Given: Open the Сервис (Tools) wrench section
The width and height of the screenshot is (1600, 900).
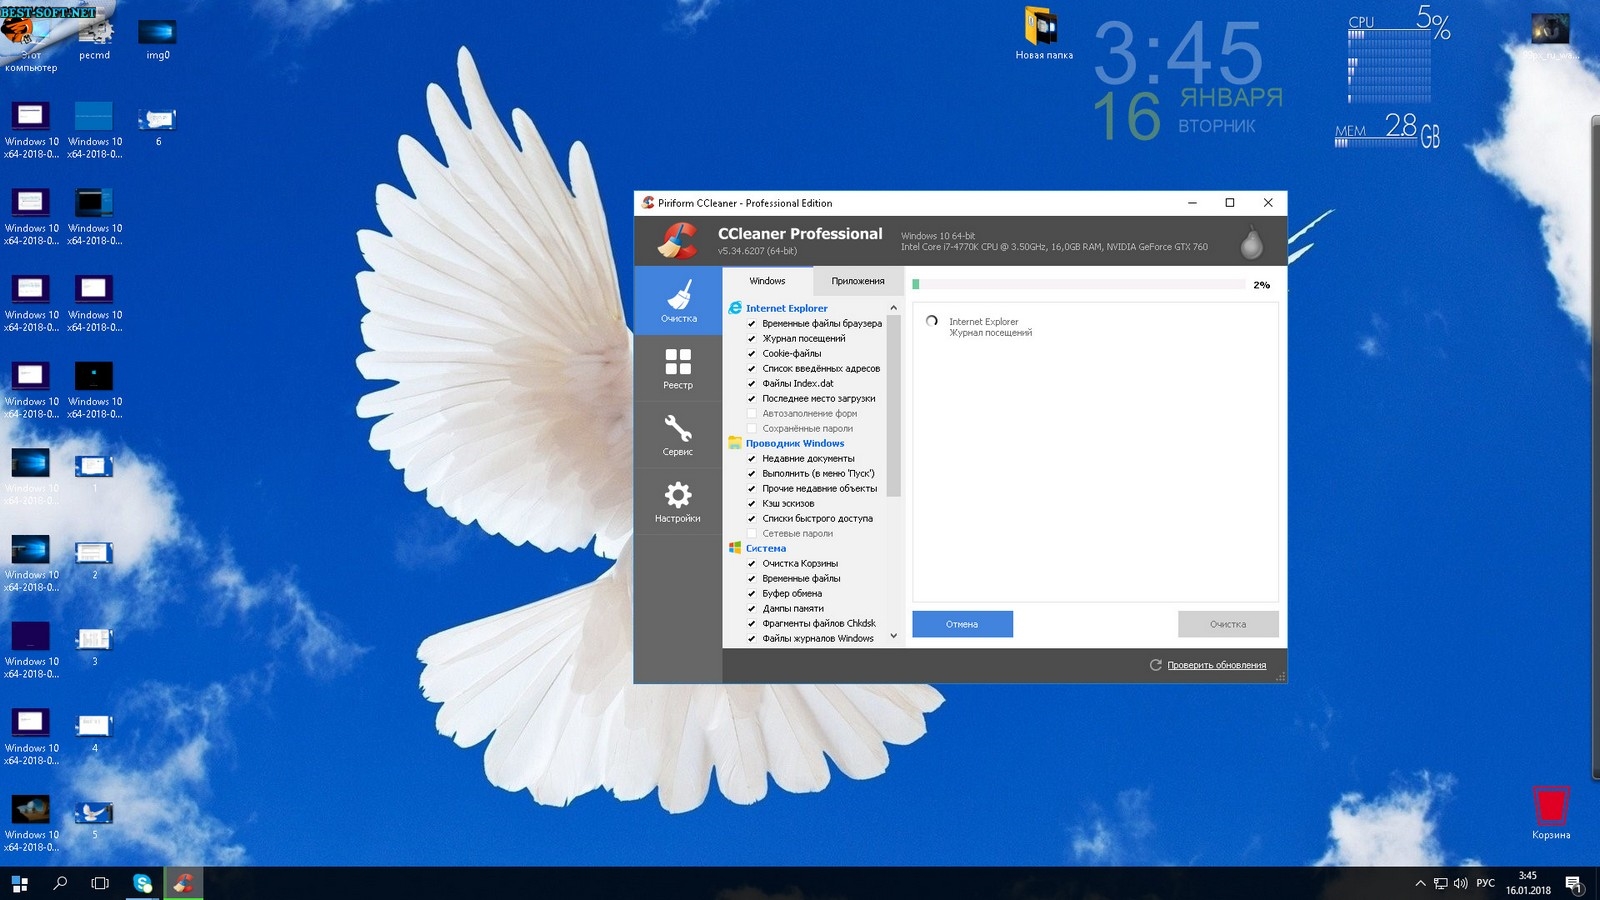Looking at the screenshot, I should 678,435.
